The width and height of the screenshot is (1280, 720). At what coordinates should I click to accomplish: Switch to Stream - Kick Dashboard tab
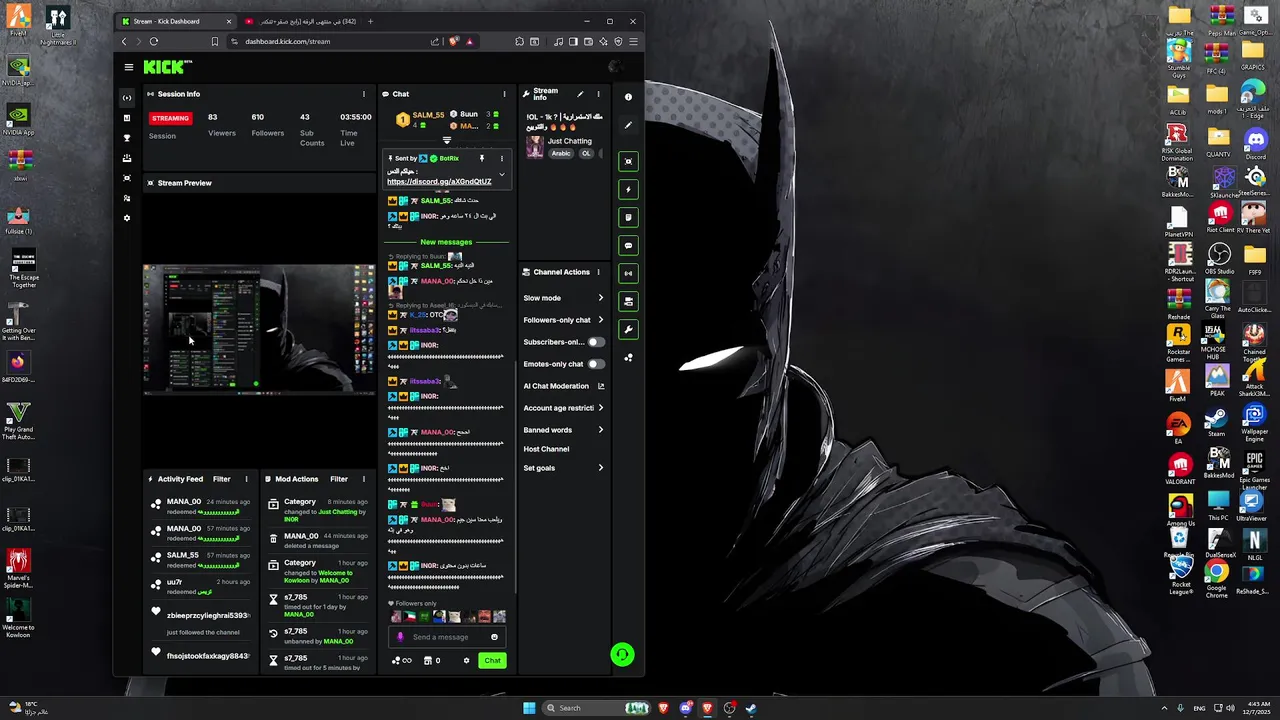point(174,21)
